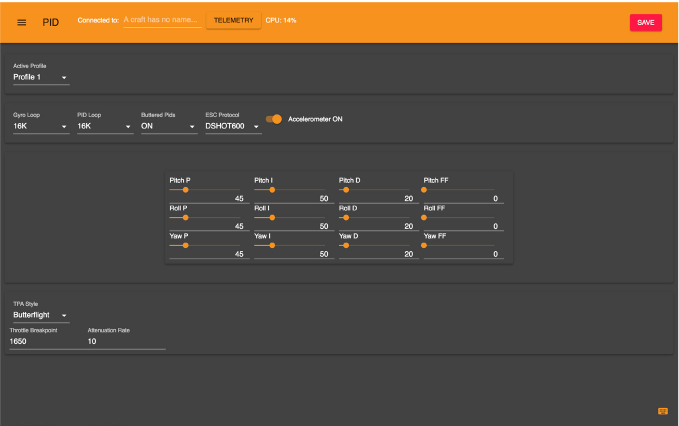679x426 pixels.
Task: Click the Yaw FF slider handle
Action: (424, 245)
